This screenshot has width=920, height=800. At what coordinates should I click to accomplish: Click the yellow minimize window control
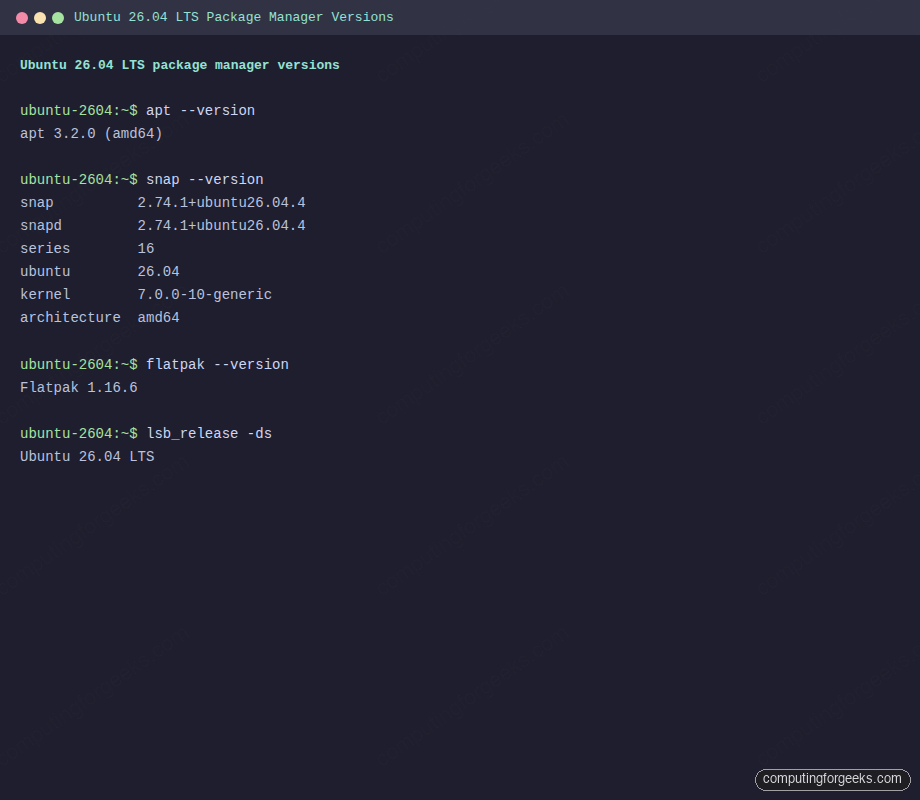(39, 17)
